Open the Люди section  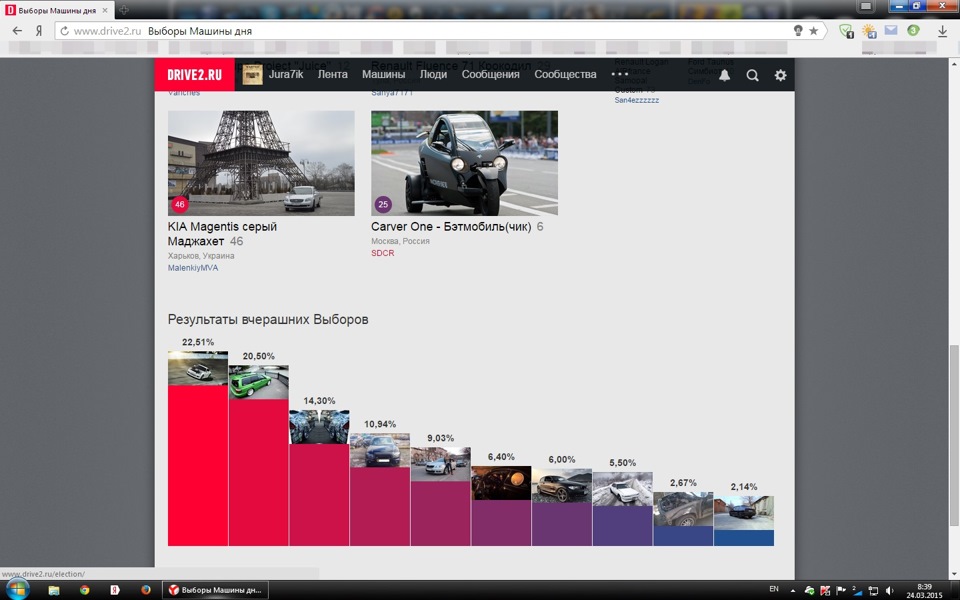[x=433, y=74]
